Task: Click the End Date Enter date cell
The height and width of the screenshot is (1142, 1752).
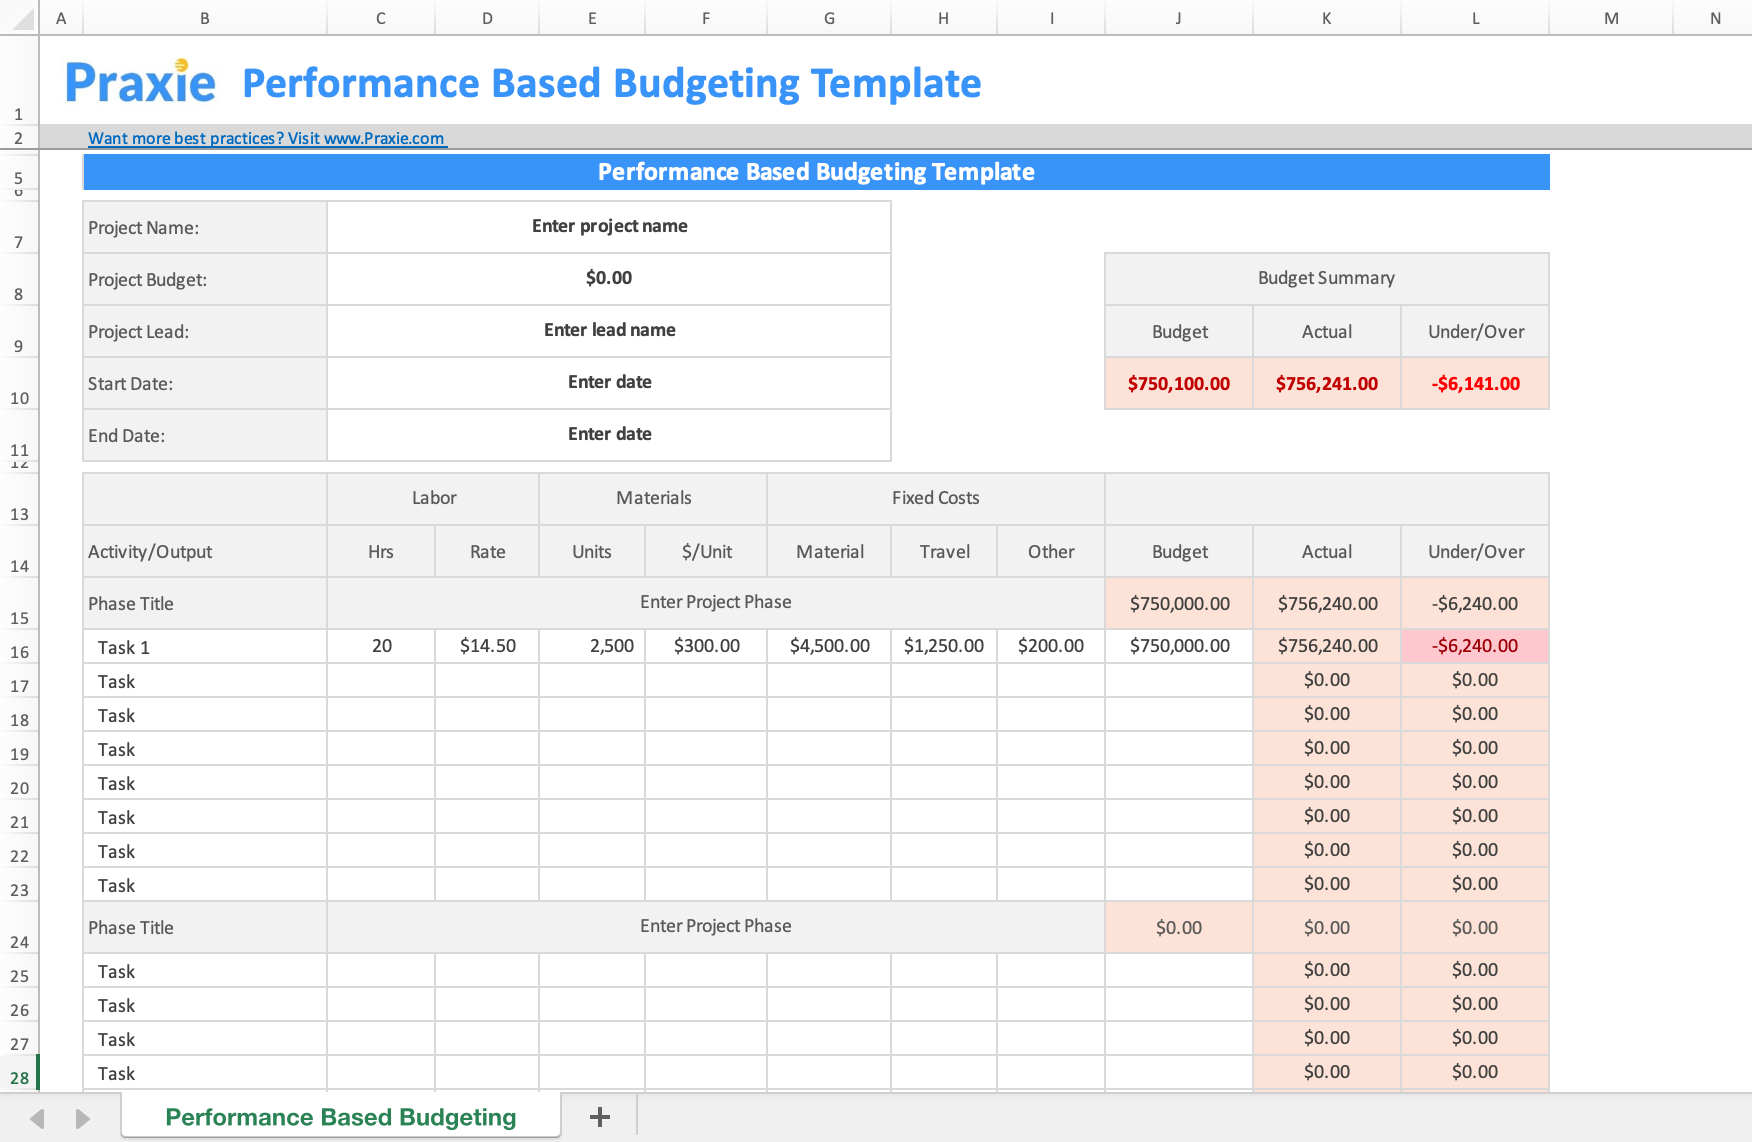Action: pos(609,434)
